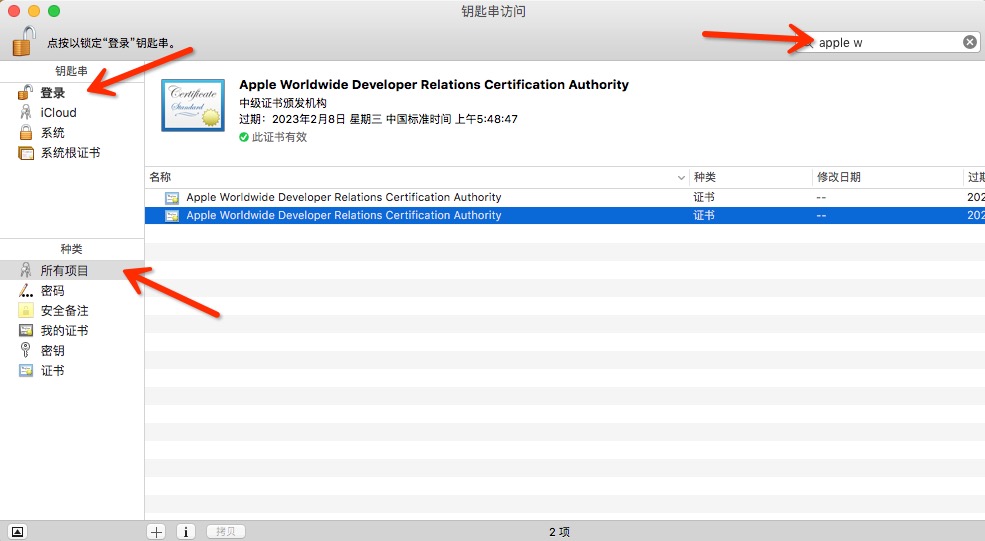The height and width of the screenshot is (541, 985).
Task: Click the 系统根证书 folder icon
Action: click(x=26, y=153)
